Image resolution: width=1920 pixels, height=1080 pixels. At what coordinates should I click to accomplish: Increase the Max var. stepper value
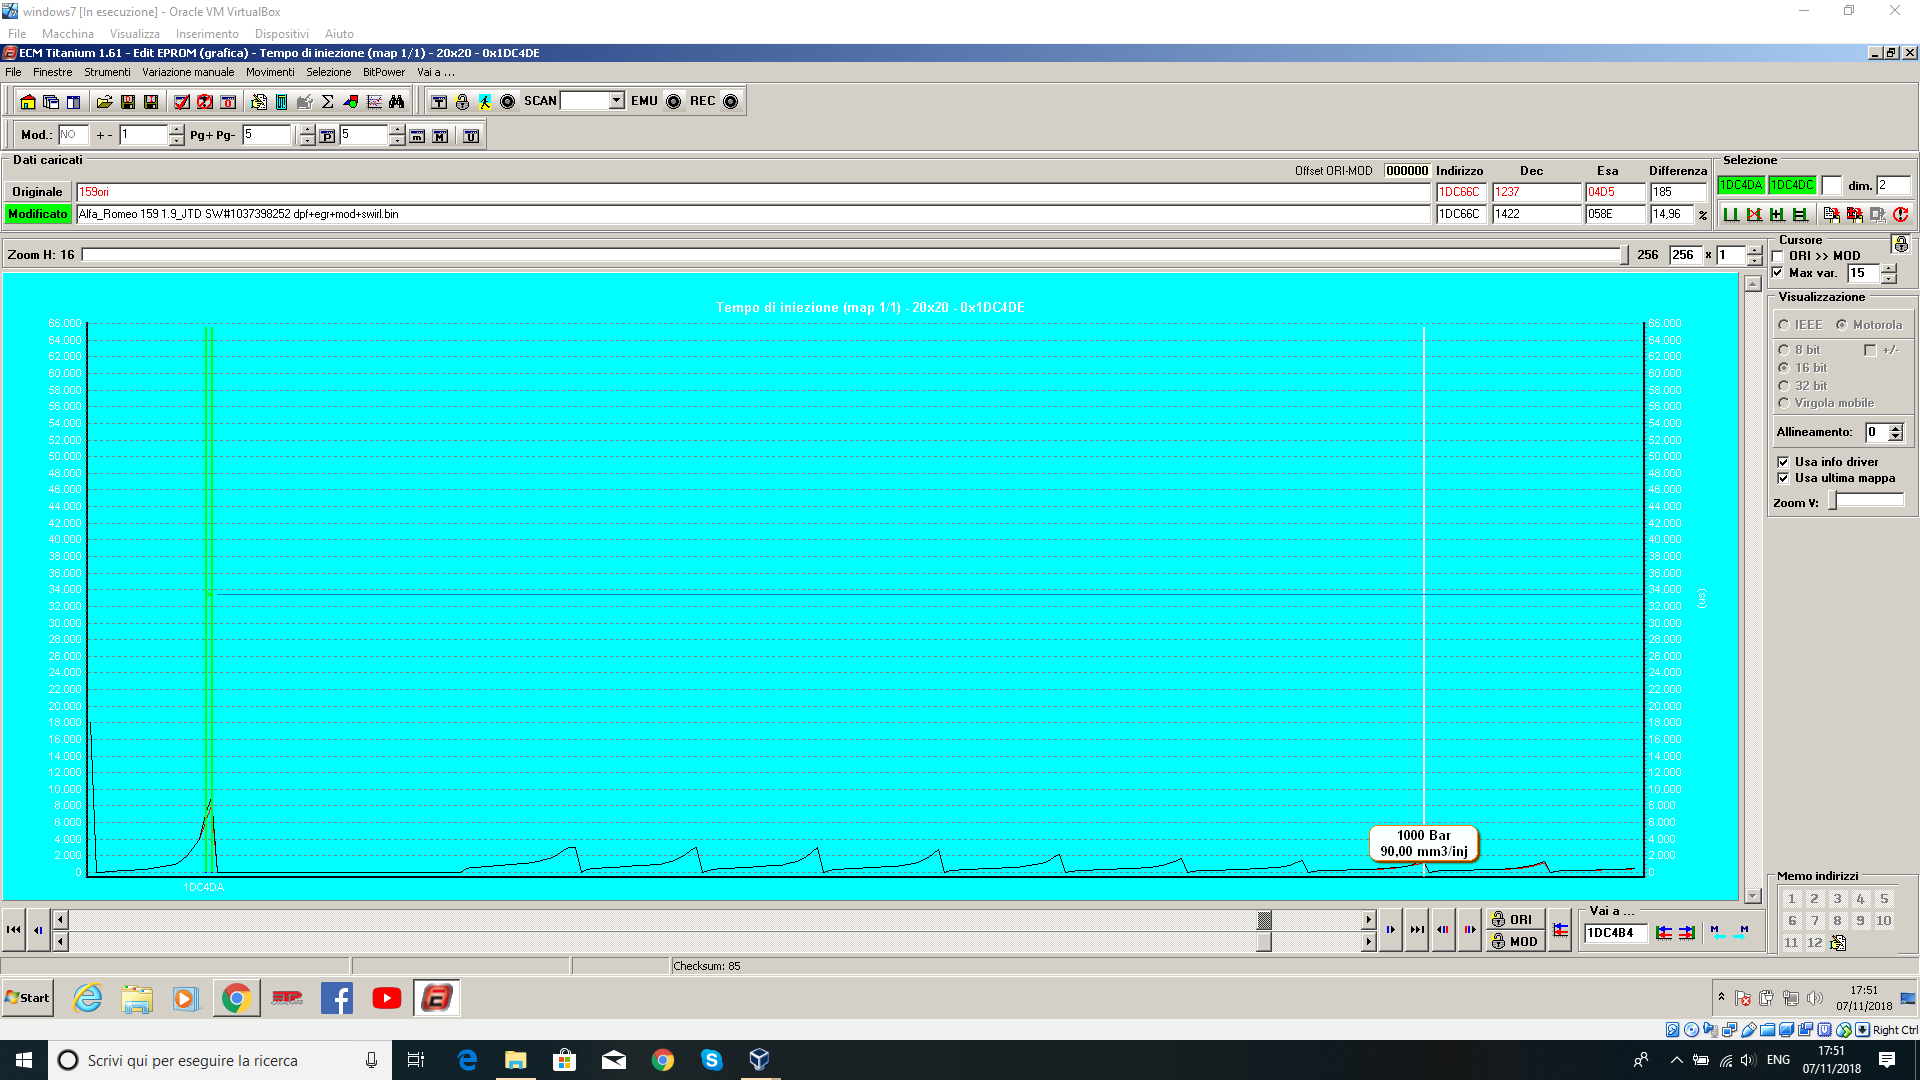pos(1889,268)
